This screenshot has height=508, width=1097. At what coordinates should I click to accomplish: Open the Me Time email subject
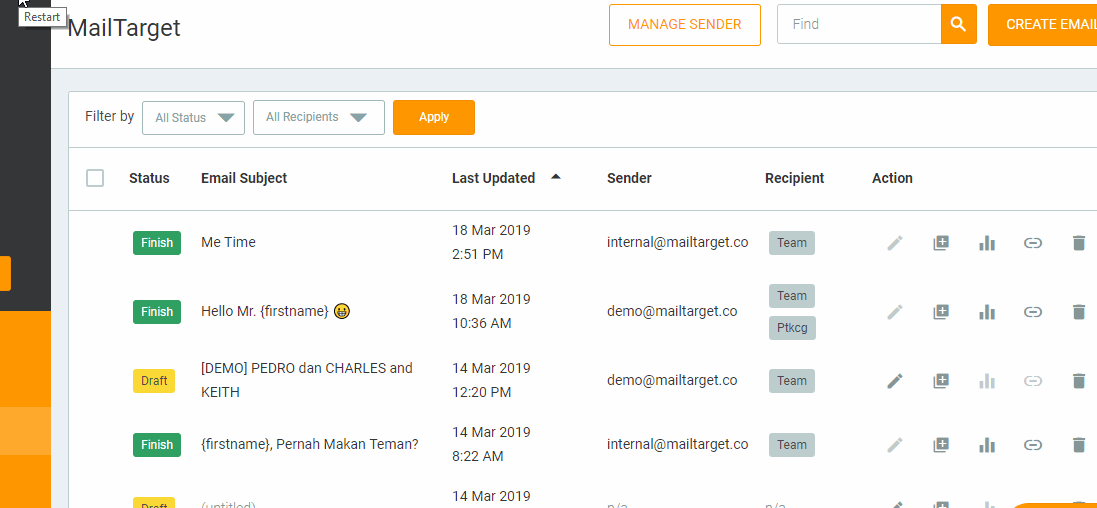point(228,242)
